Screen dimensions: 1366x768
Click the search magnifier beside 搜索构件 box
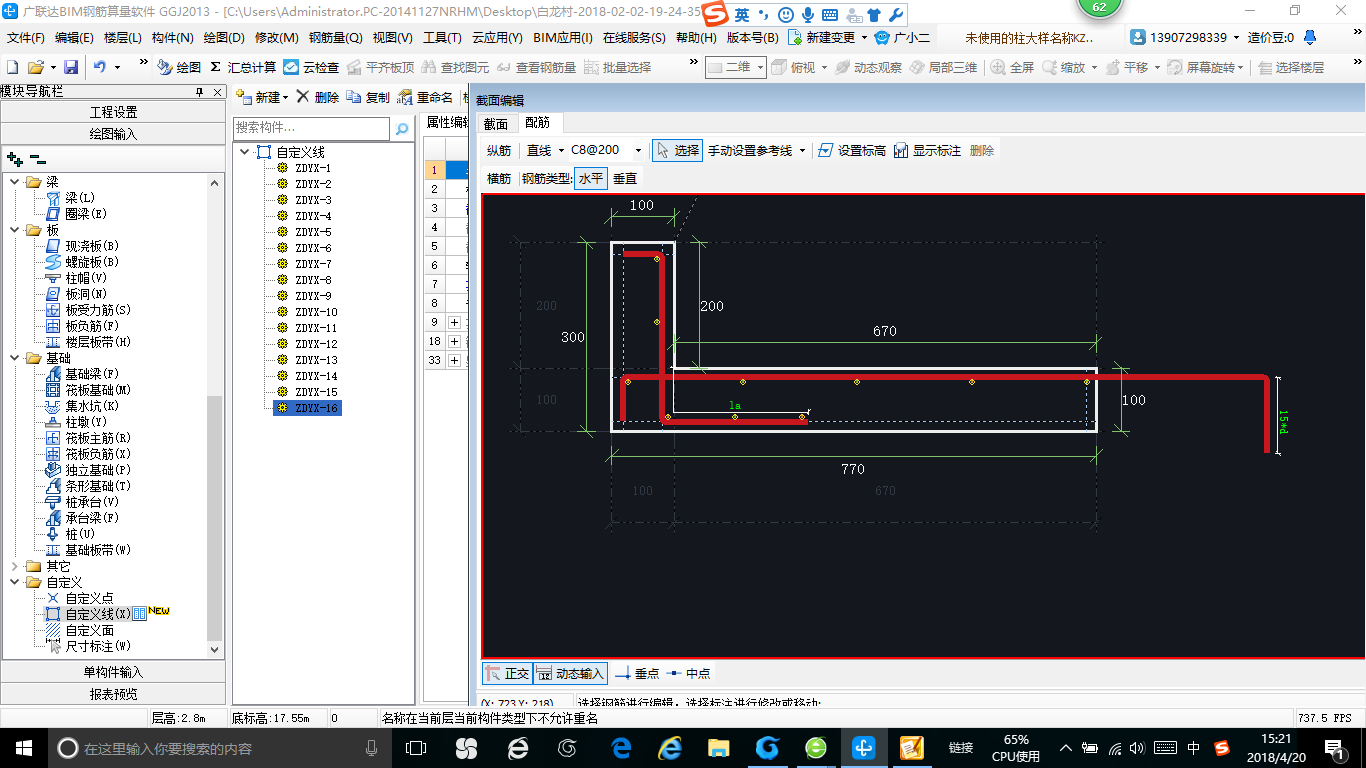[x=402, y=129]
